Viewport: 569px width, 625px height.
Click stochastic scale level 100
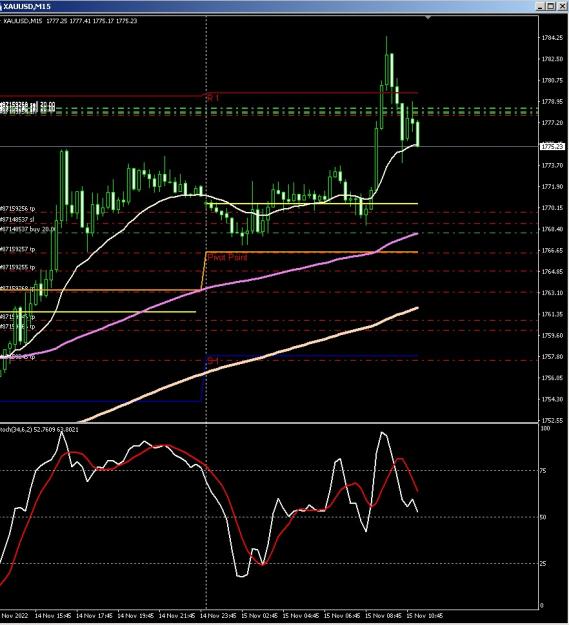(544, 428)
